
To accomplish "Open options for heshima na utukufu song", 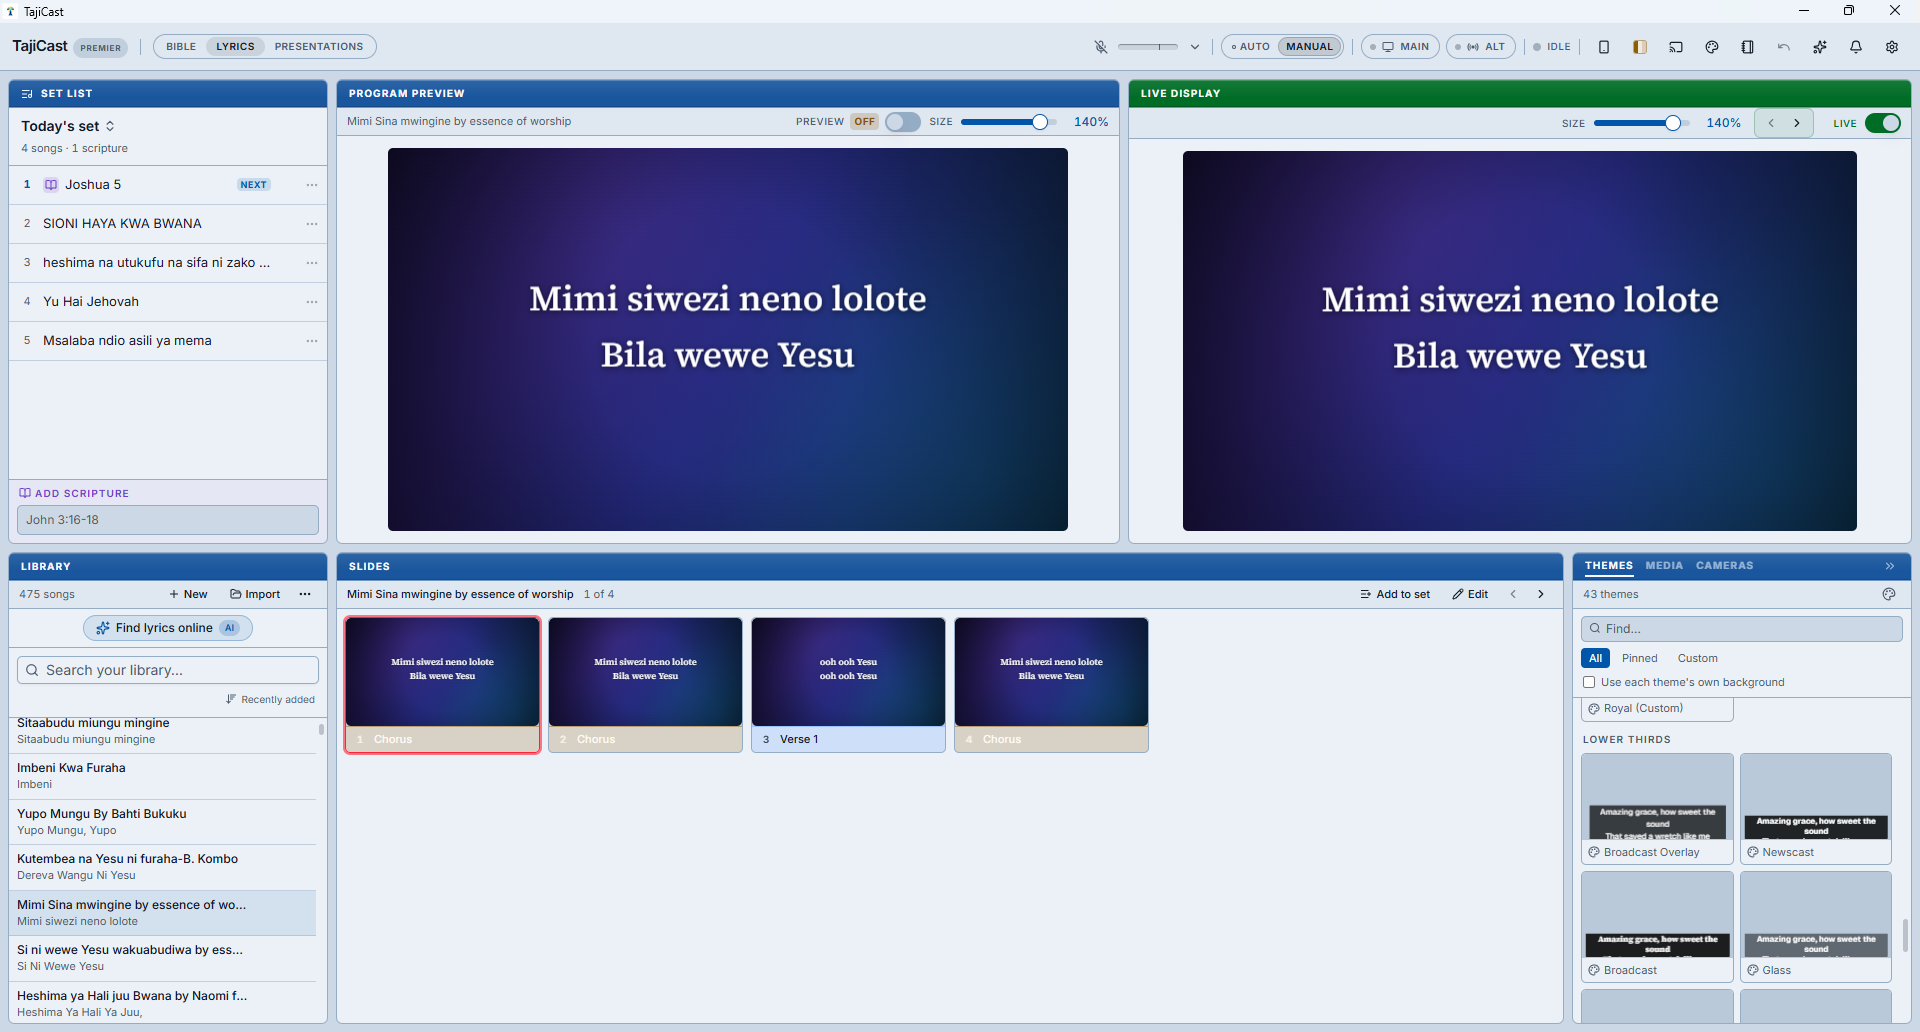I will [x=312, y=263].
